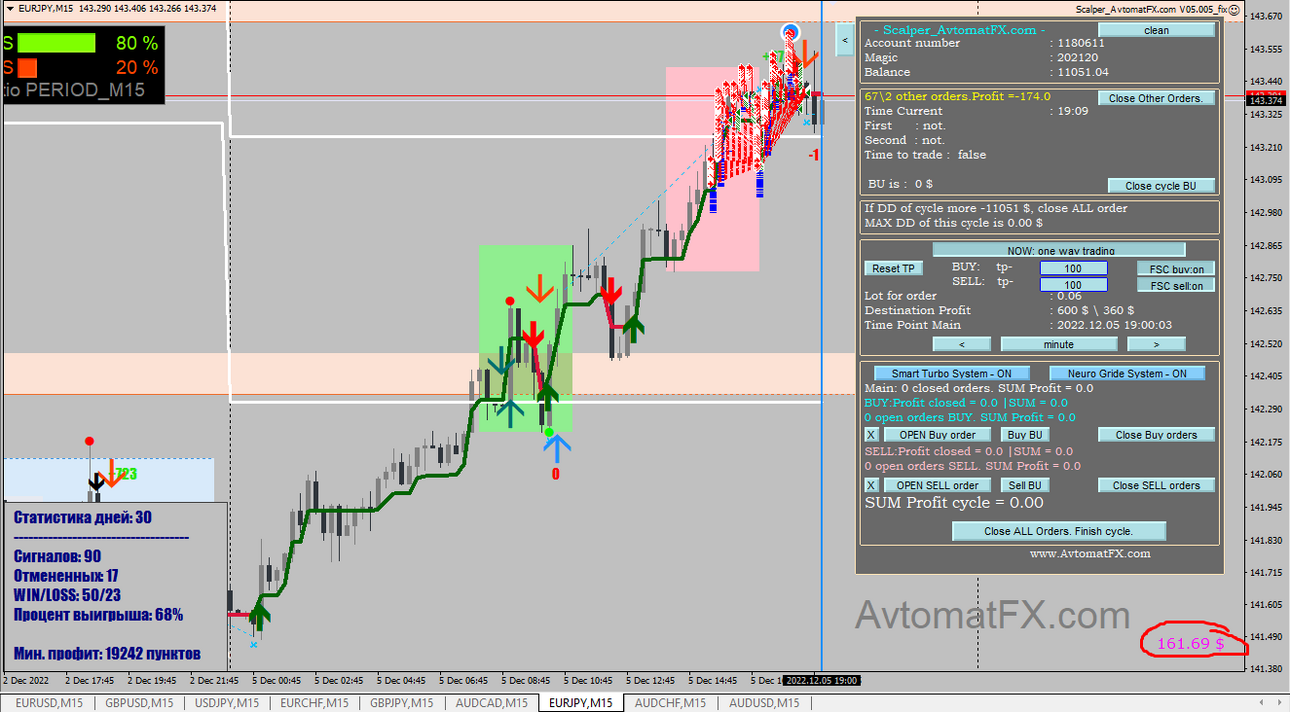The height and width of the screenshot is (712, 1290).
Task: Click Close cycle BU button
Action: point(1161,185)
